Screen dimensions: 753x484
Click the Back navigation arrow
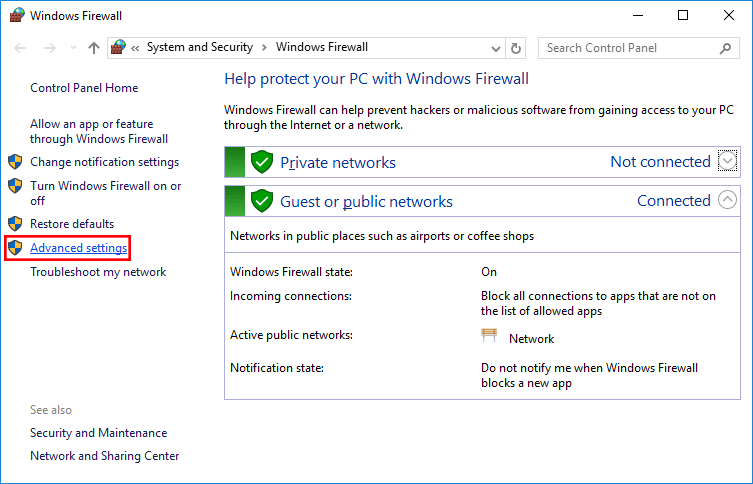pos(20,48)
